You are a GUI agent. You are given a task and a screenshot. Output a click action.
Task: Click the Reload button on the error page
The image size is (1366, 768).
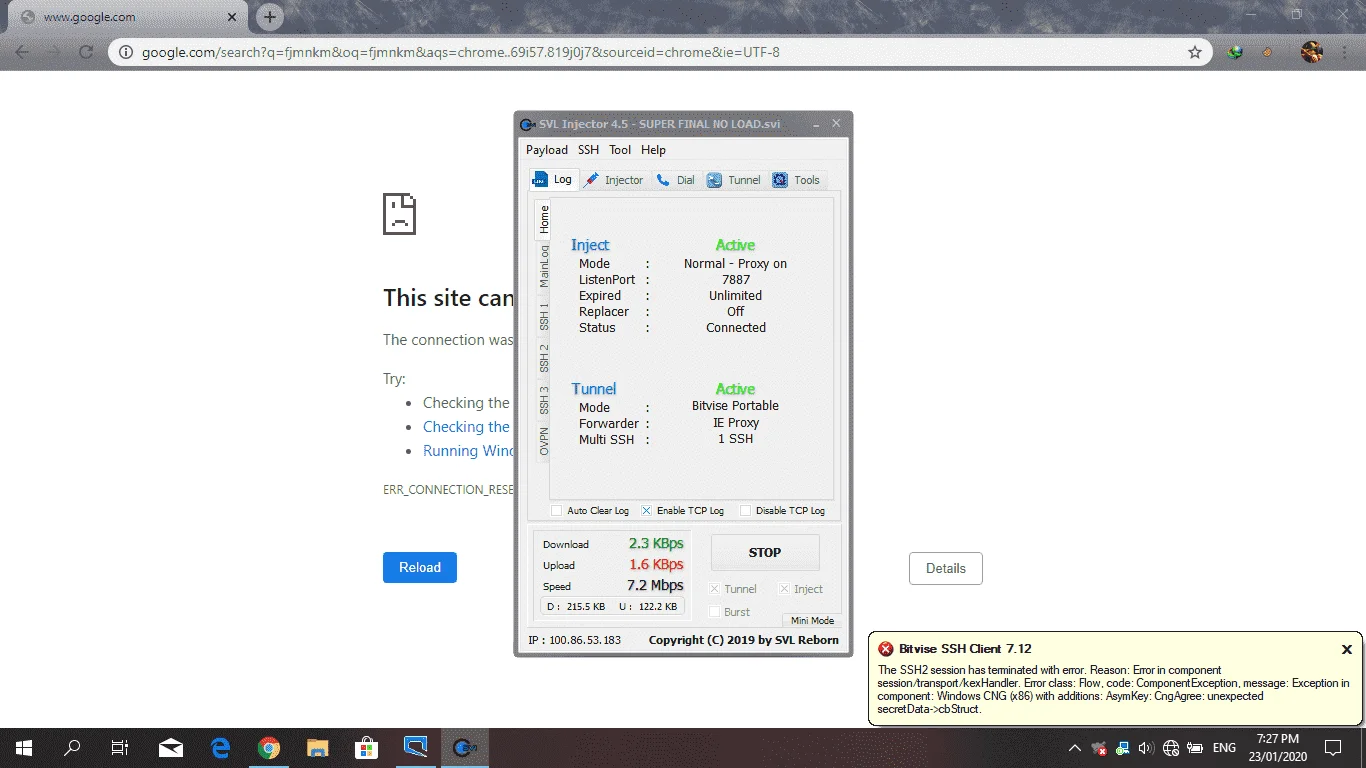click(420, 567)
